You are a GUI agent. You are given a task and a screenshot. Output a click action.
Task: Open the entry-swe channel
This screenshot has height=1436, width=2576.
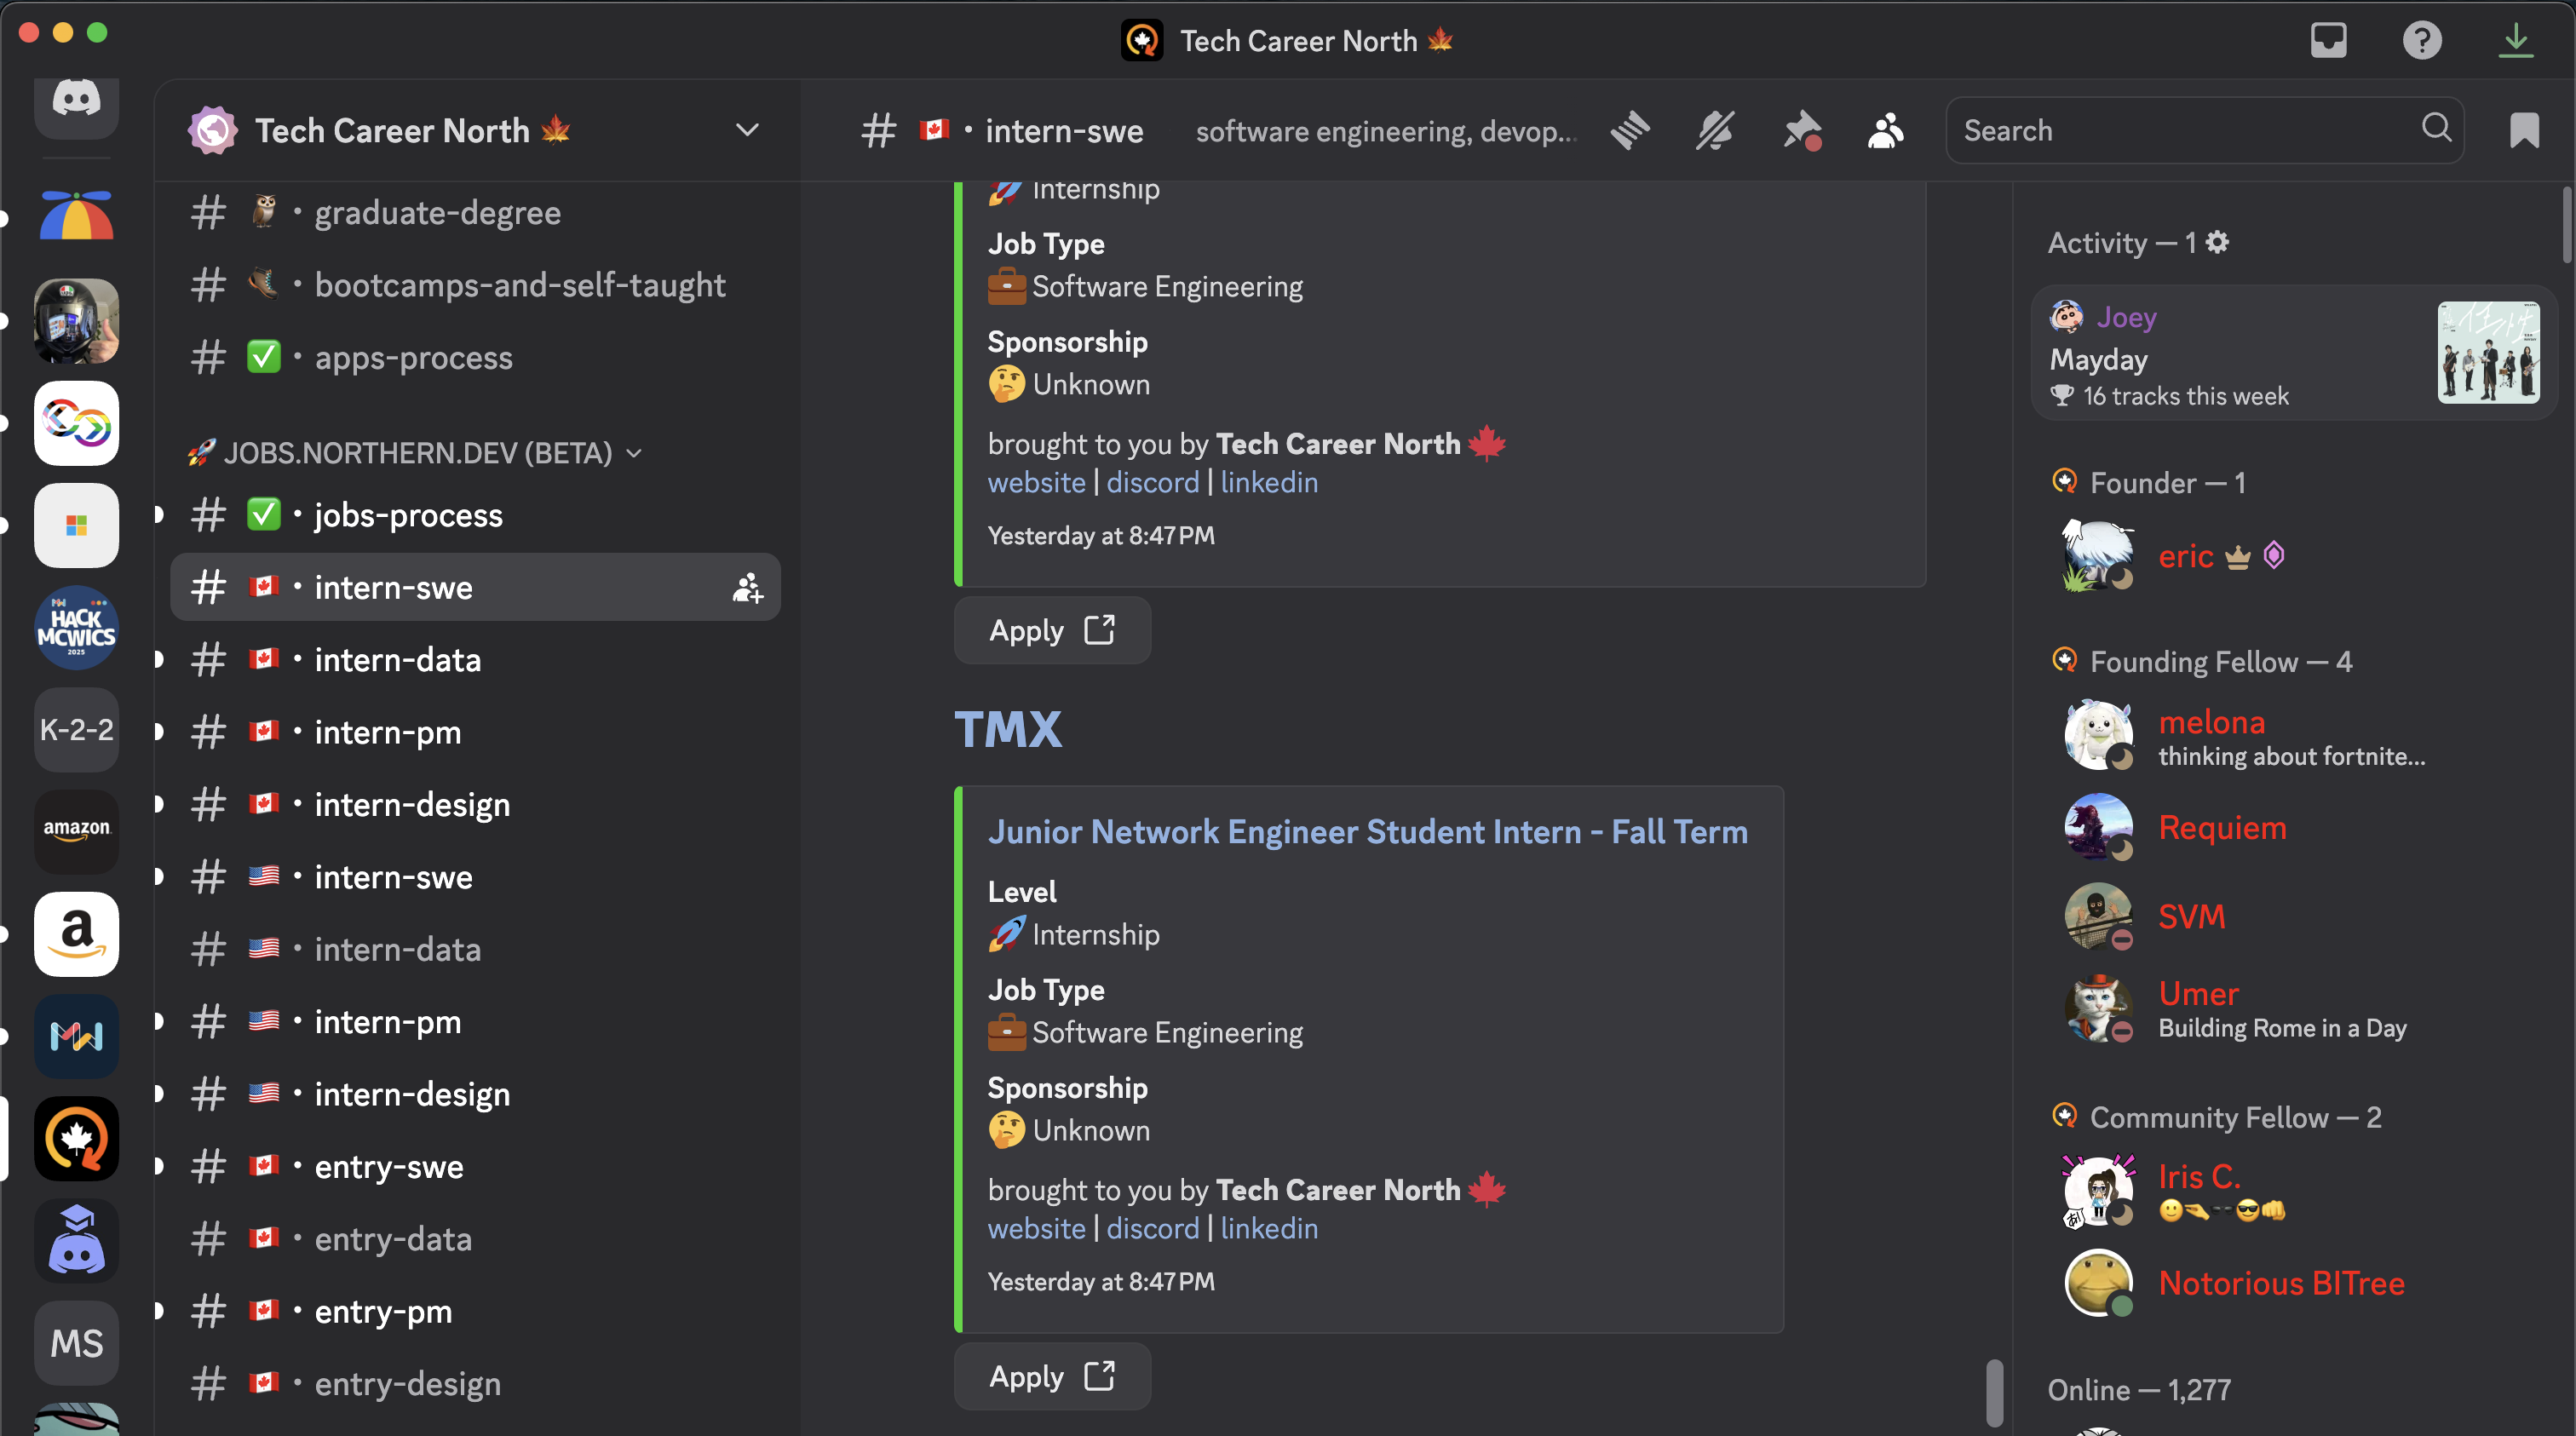click(475, 1167)
